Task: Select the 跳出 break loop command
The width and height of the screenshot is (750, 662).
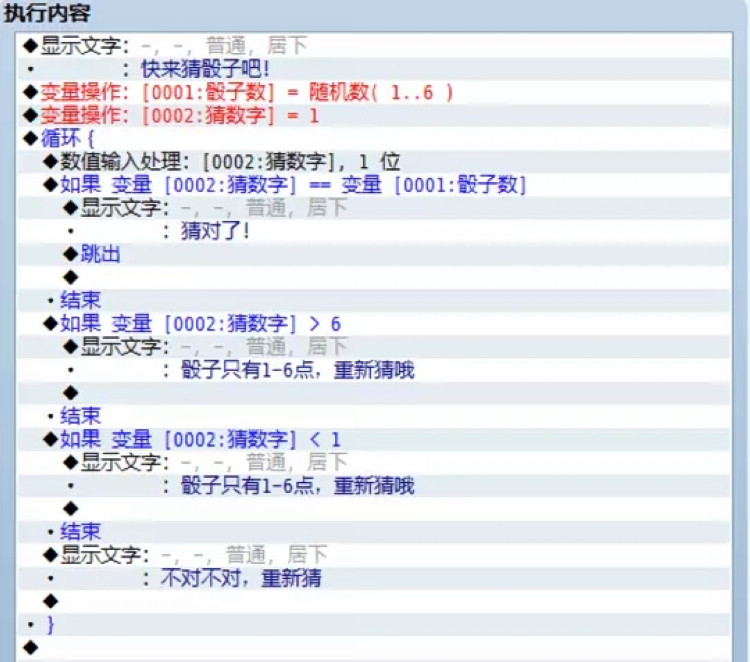Action: 373,254
